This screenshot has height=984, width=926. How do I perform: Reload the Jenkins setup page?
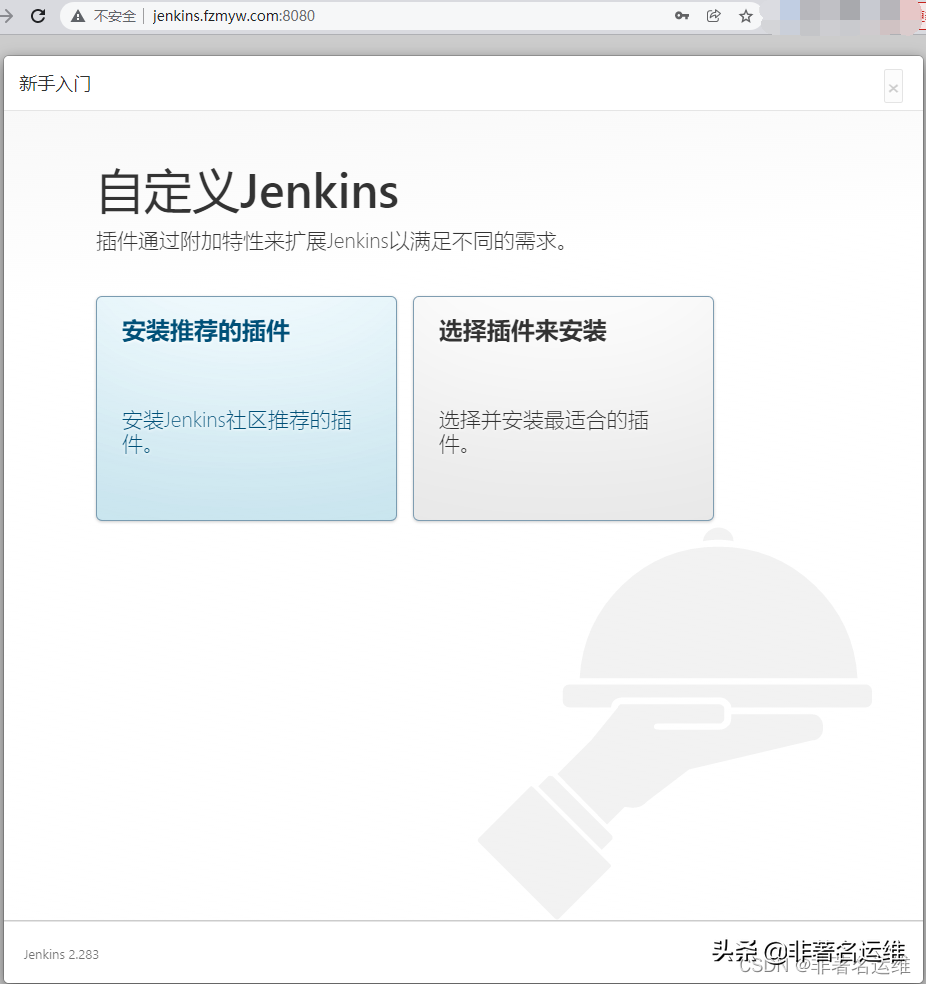(38, 16)
